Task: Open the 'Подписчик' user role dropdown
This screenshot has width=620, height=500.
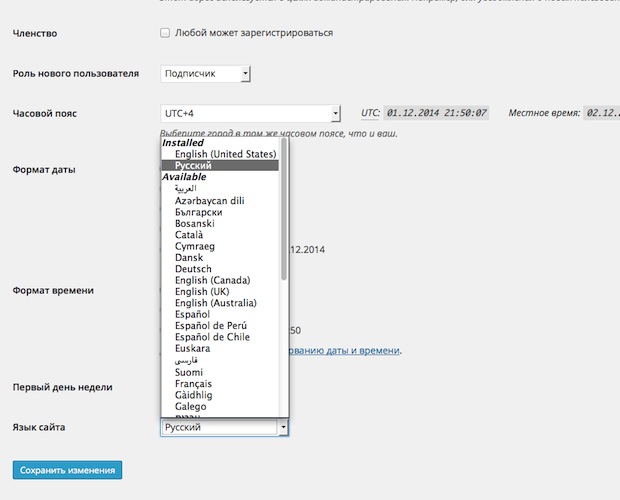Action: point(205,73)
